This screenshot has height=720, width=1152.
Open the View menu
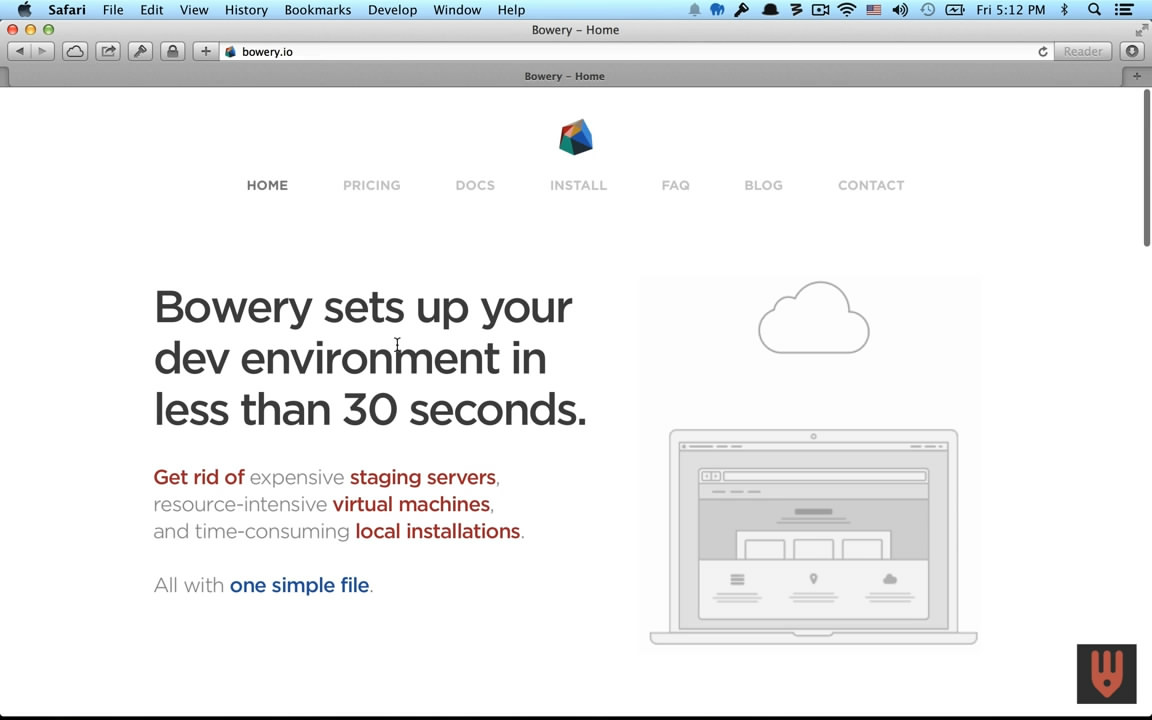point(194,10)
